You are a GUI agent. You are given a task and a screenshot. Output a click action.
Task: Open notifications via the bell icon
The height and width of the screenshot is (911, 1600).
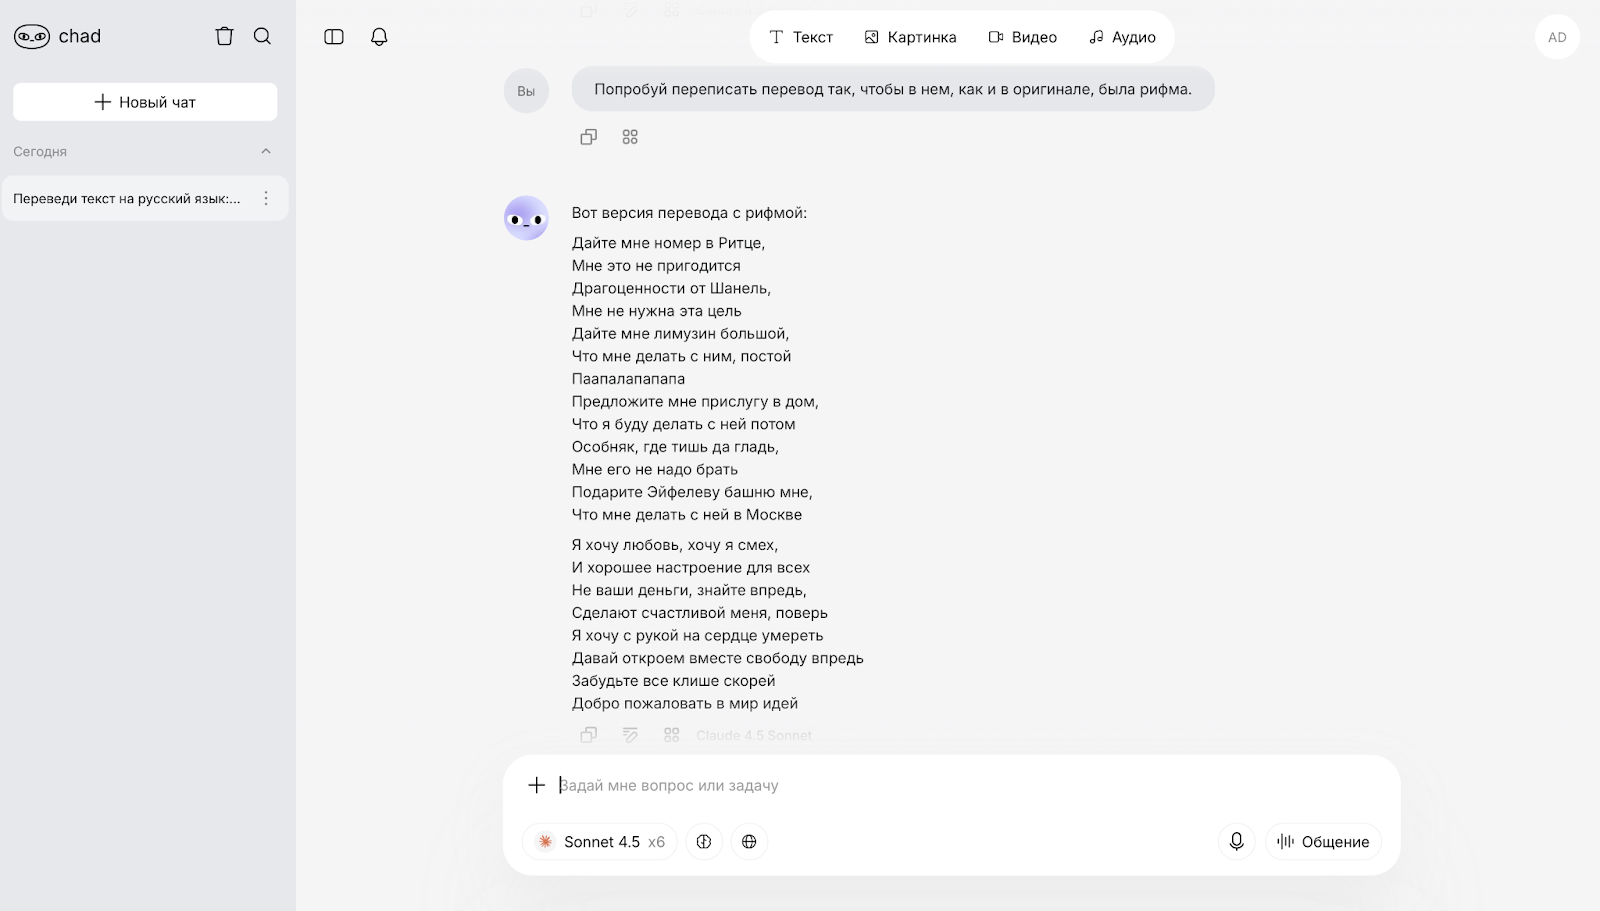379,37
